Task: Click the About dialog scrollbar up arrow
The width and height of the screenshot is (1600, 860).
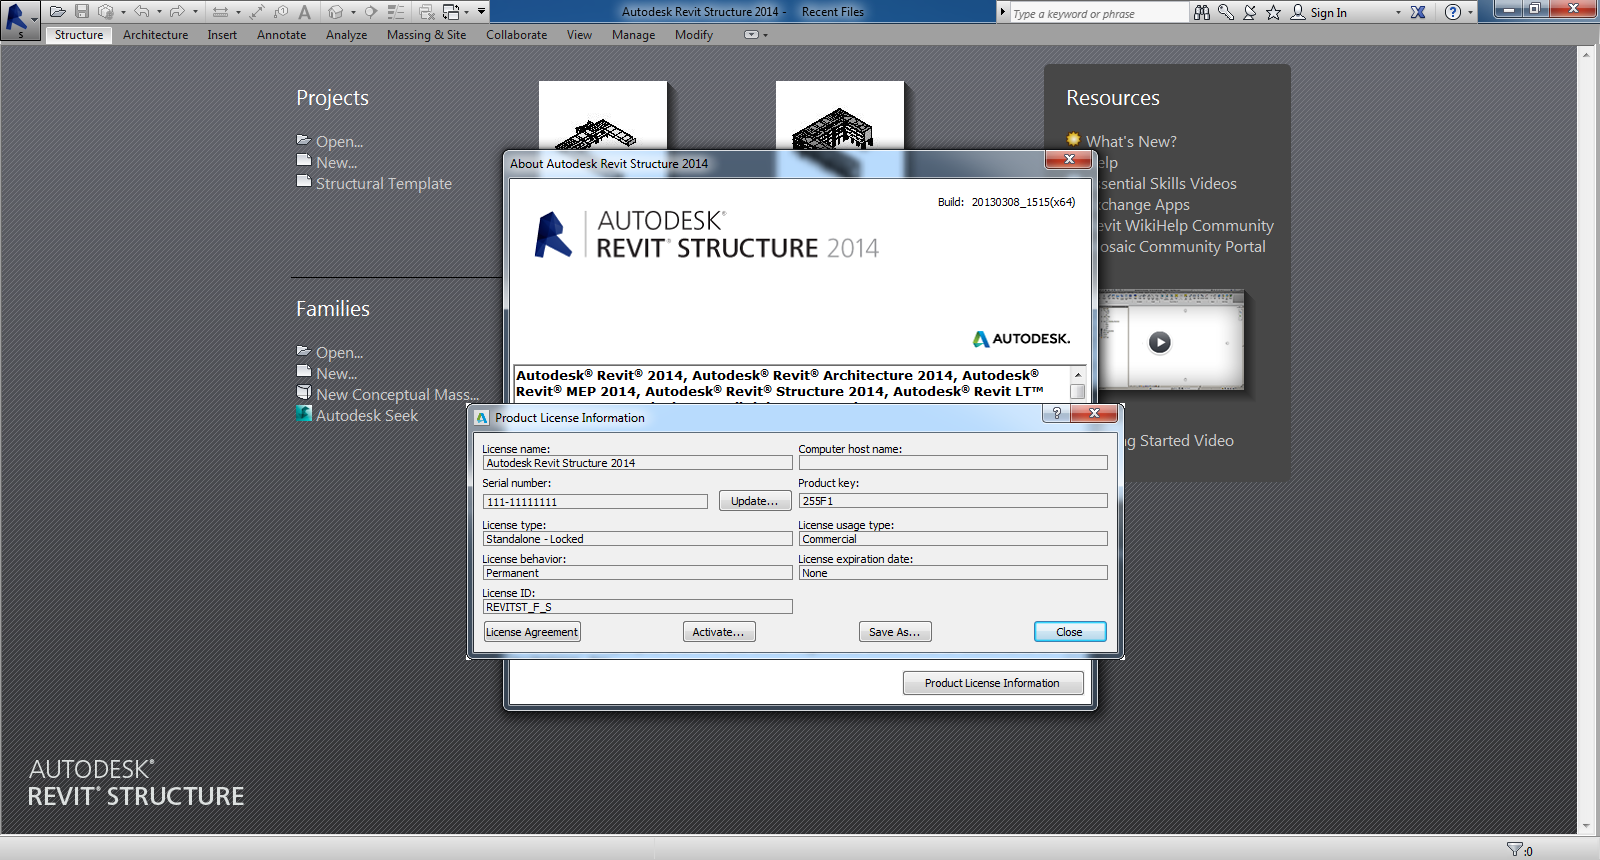Action: pos(1078,374)
